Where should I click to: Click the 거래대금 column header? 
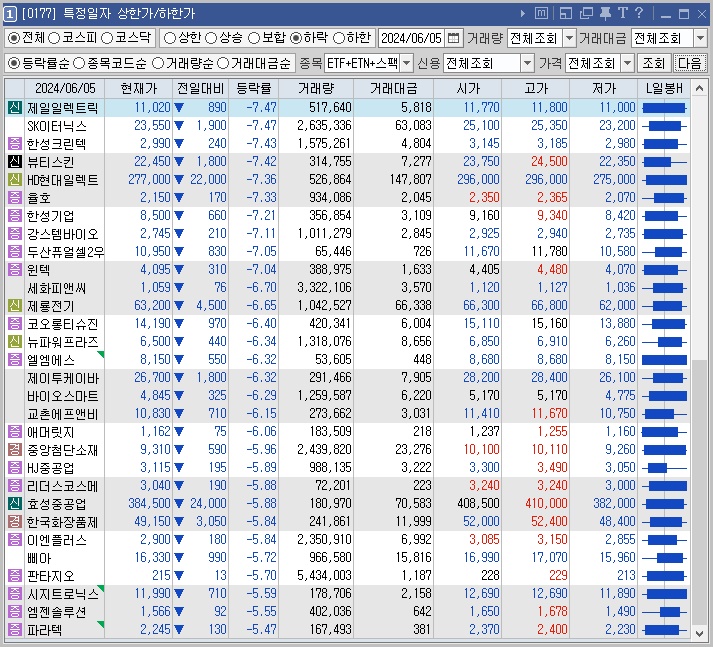pos(394,88)
